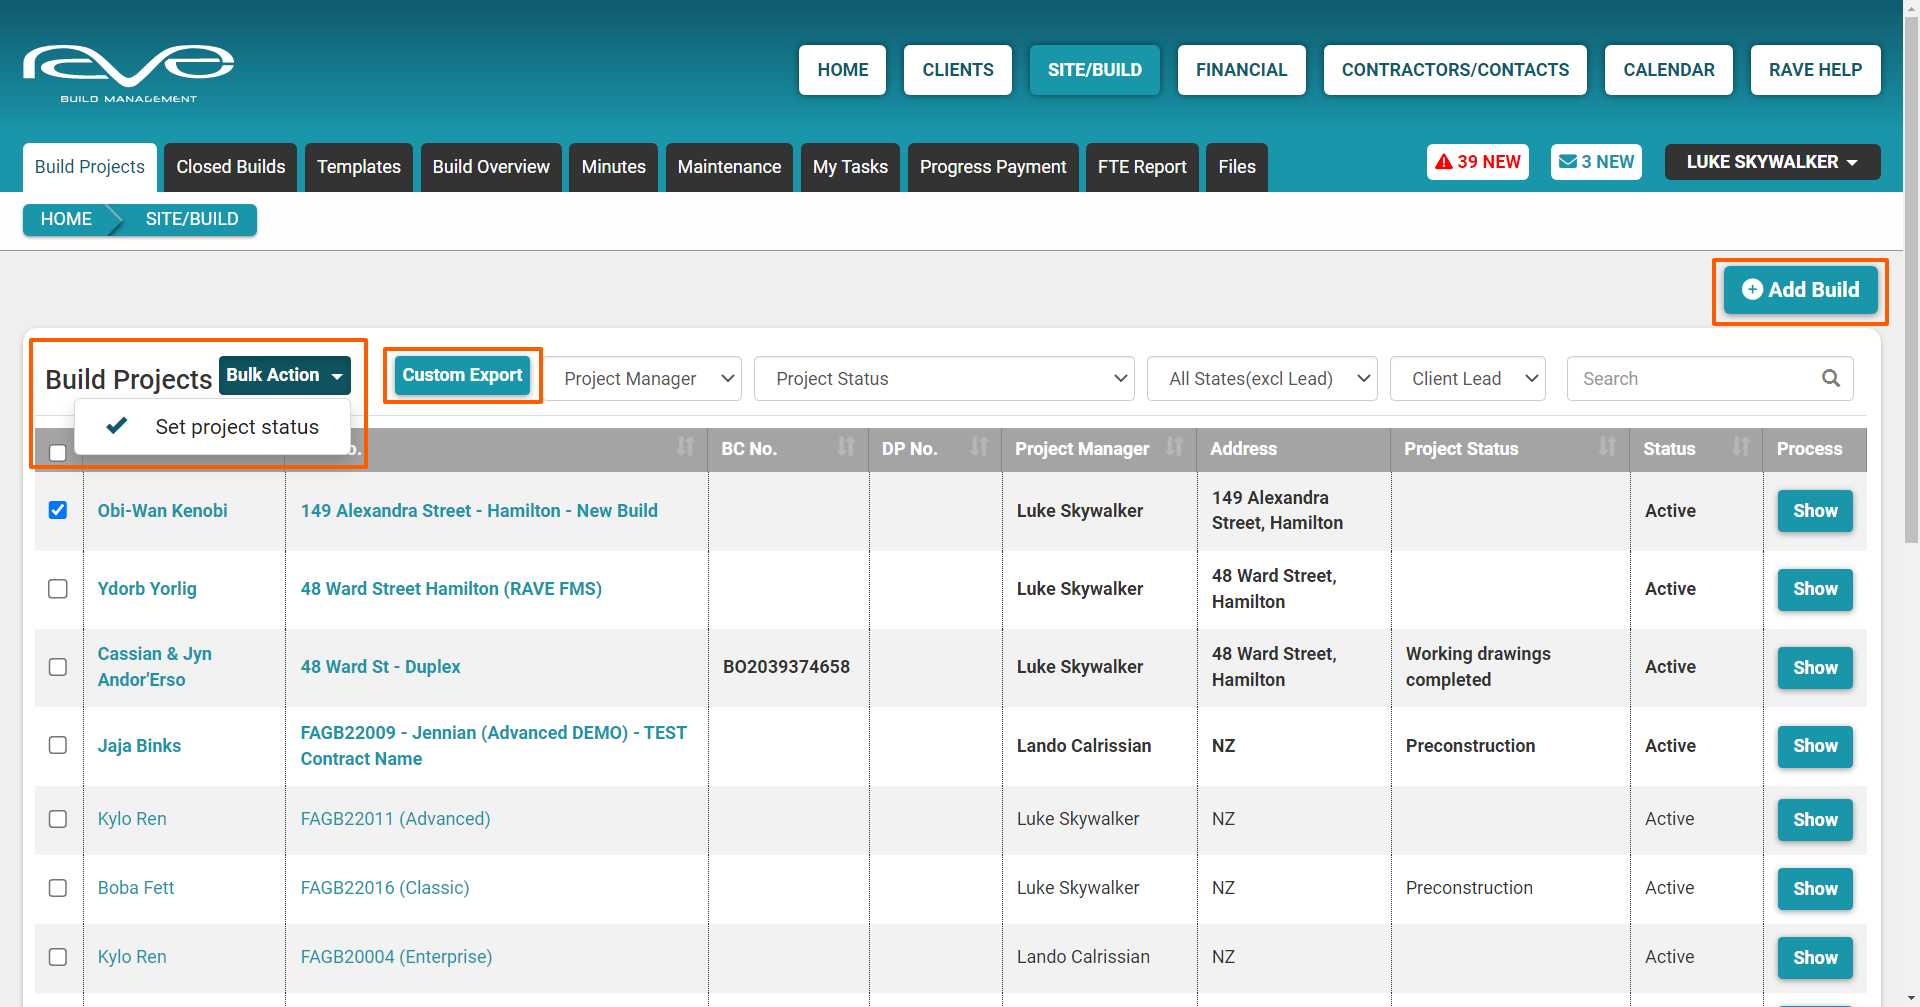Open the Luke Skywalker user menu
This screenshot has width=1920, height=1007.
tap(1771, 162)
